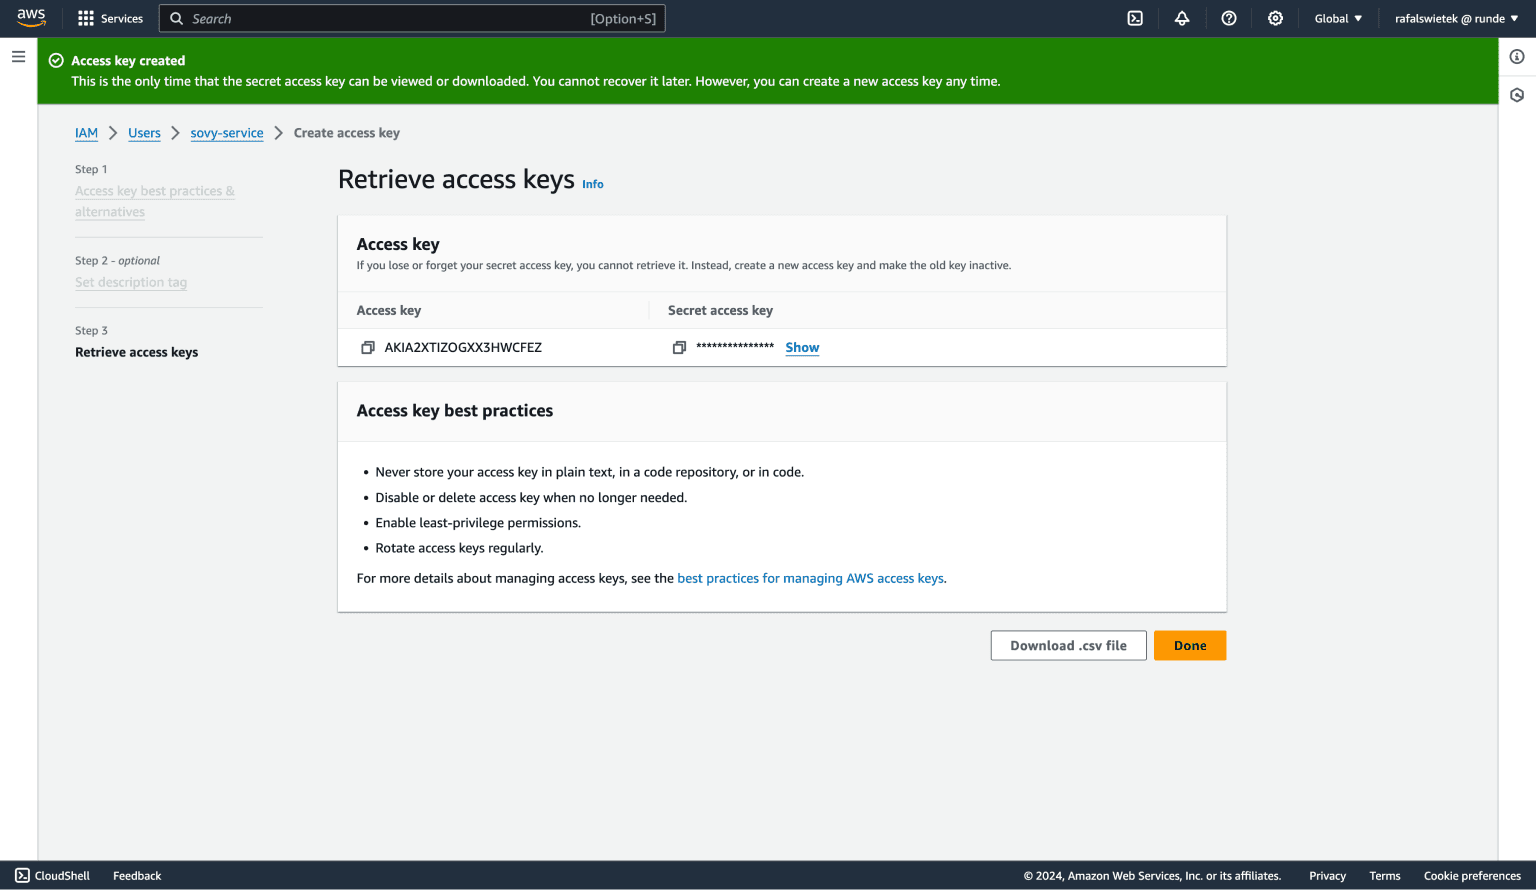This screenshot has width=1536, height=890.
Task: Open the CloudShell icon in the top bar
Action: tap(1135, 18)
